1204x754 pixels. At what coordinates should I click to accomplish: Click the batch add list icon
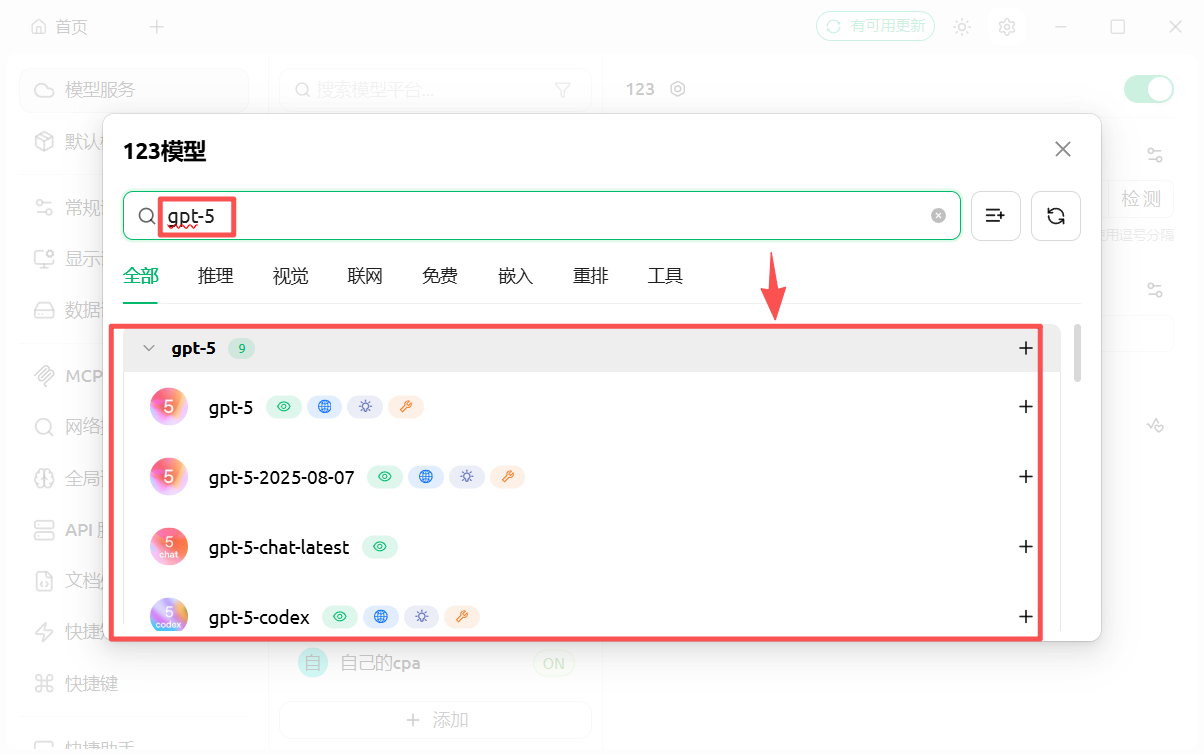click(x=996, y=216)
